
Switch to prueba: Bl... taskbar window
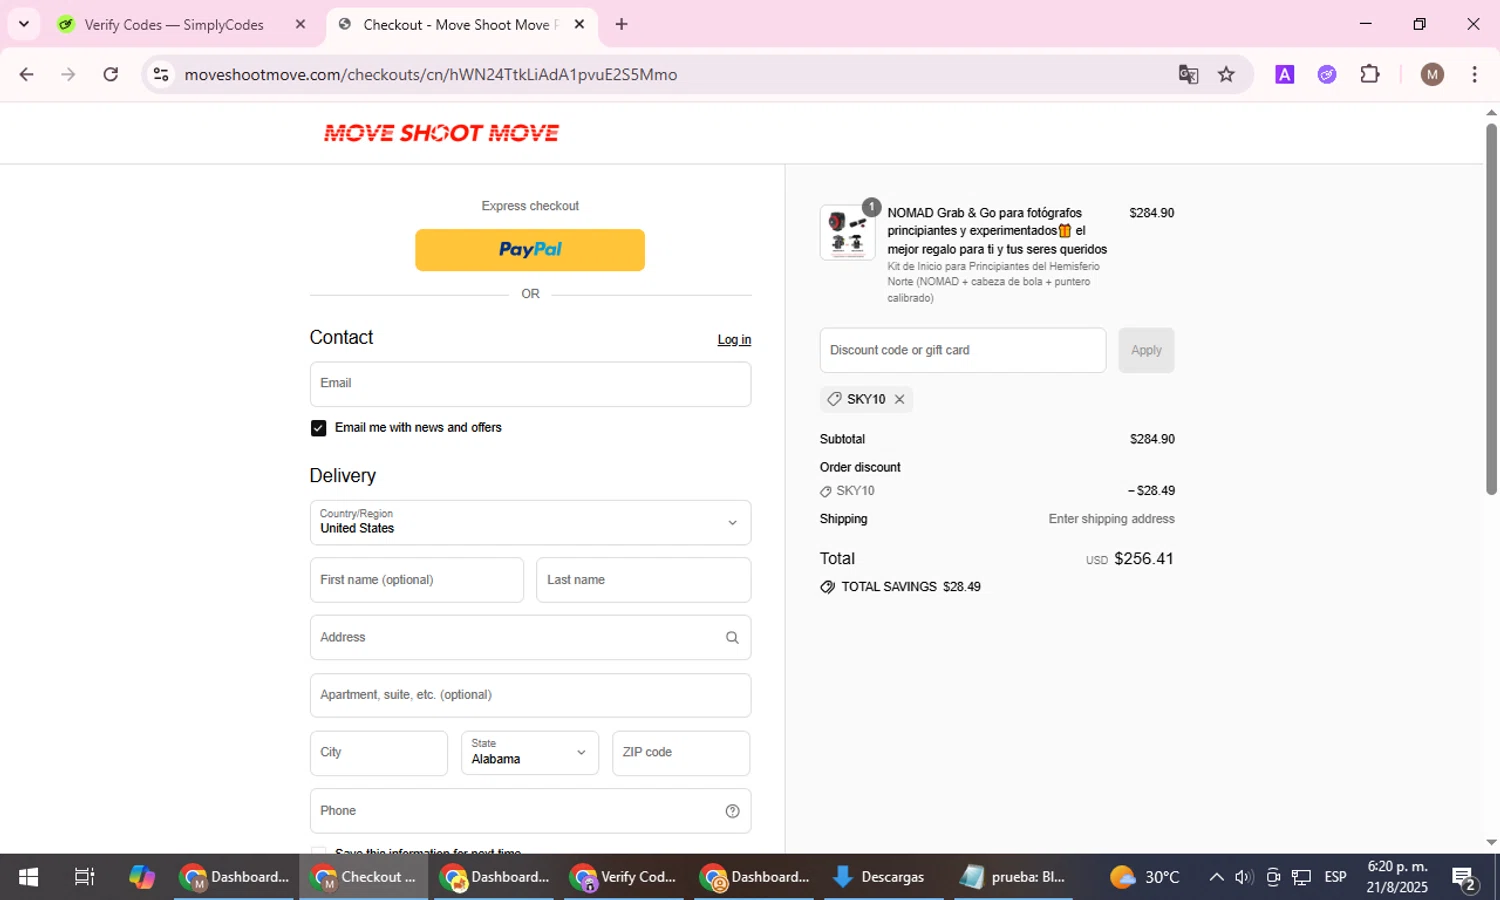click(x=1013, y=877)
